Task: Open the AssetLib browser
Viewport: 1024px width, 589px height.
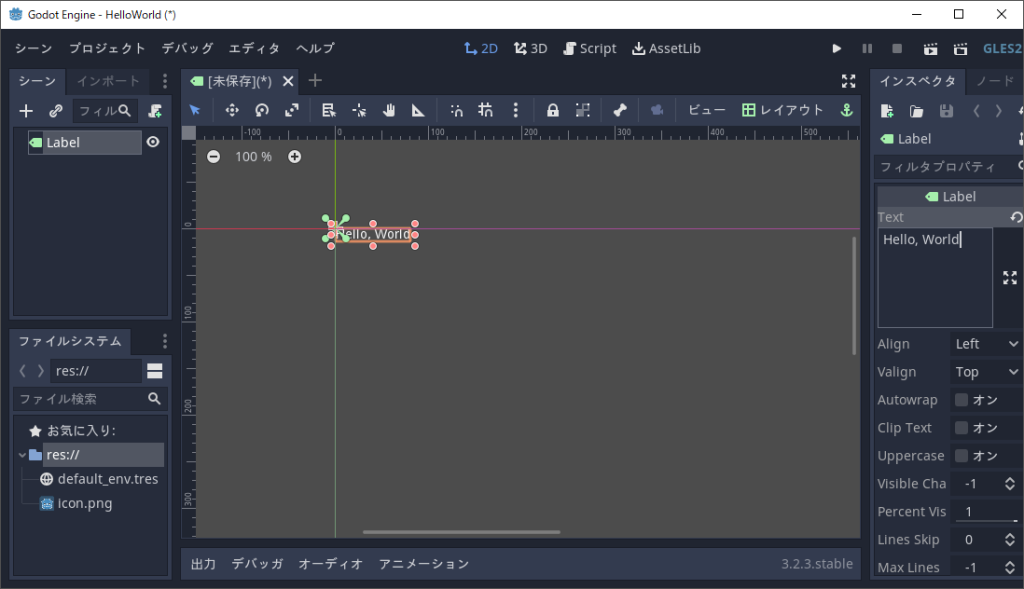Action: (x=666, y=47)
